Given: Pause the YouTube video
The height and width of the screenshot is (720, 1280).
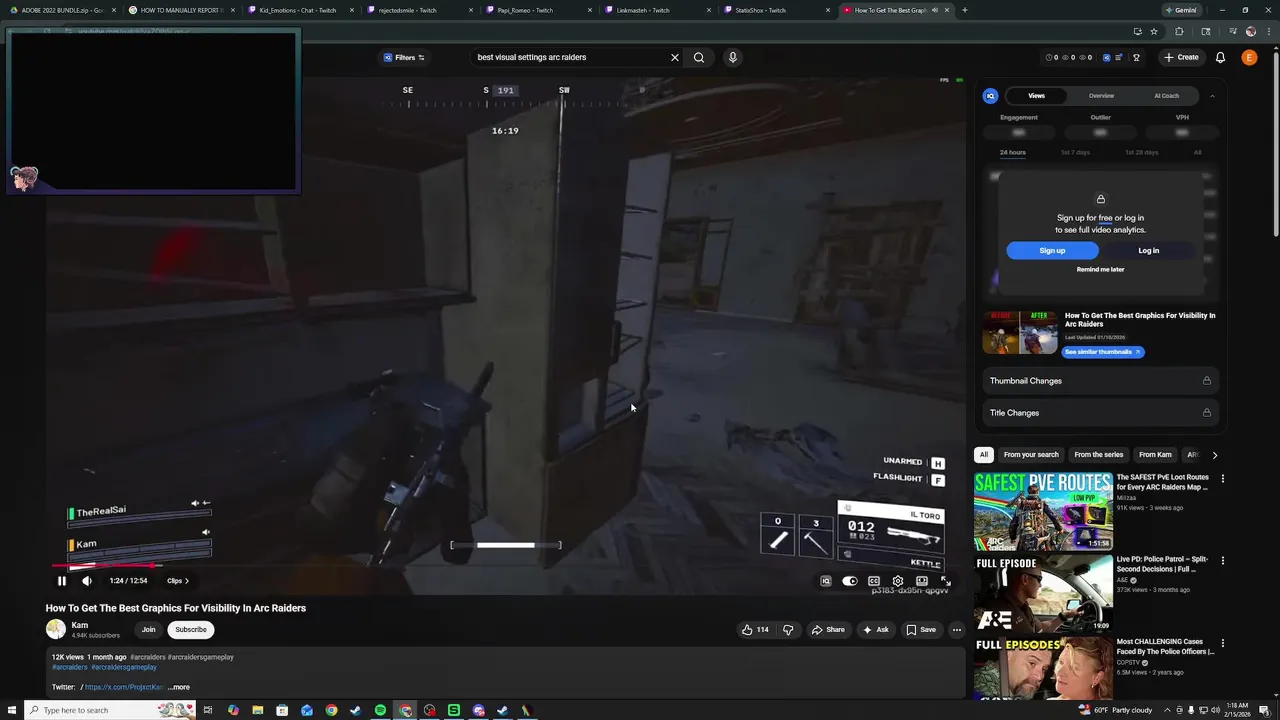Looking at the screenshot, I should coord(61,581).
